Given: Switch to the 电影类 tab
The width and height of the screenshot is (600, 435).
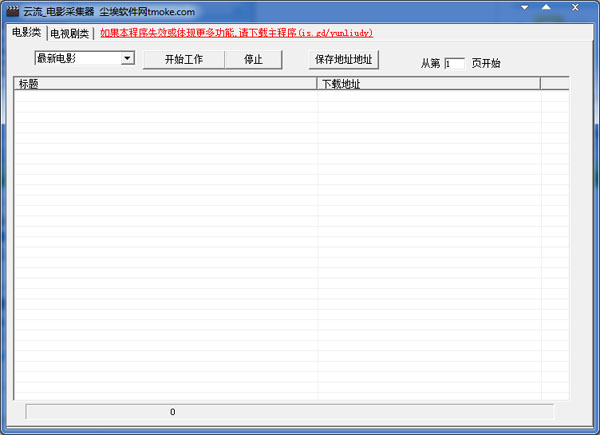Looking at the screenshot, I should (x=26, y=33).
